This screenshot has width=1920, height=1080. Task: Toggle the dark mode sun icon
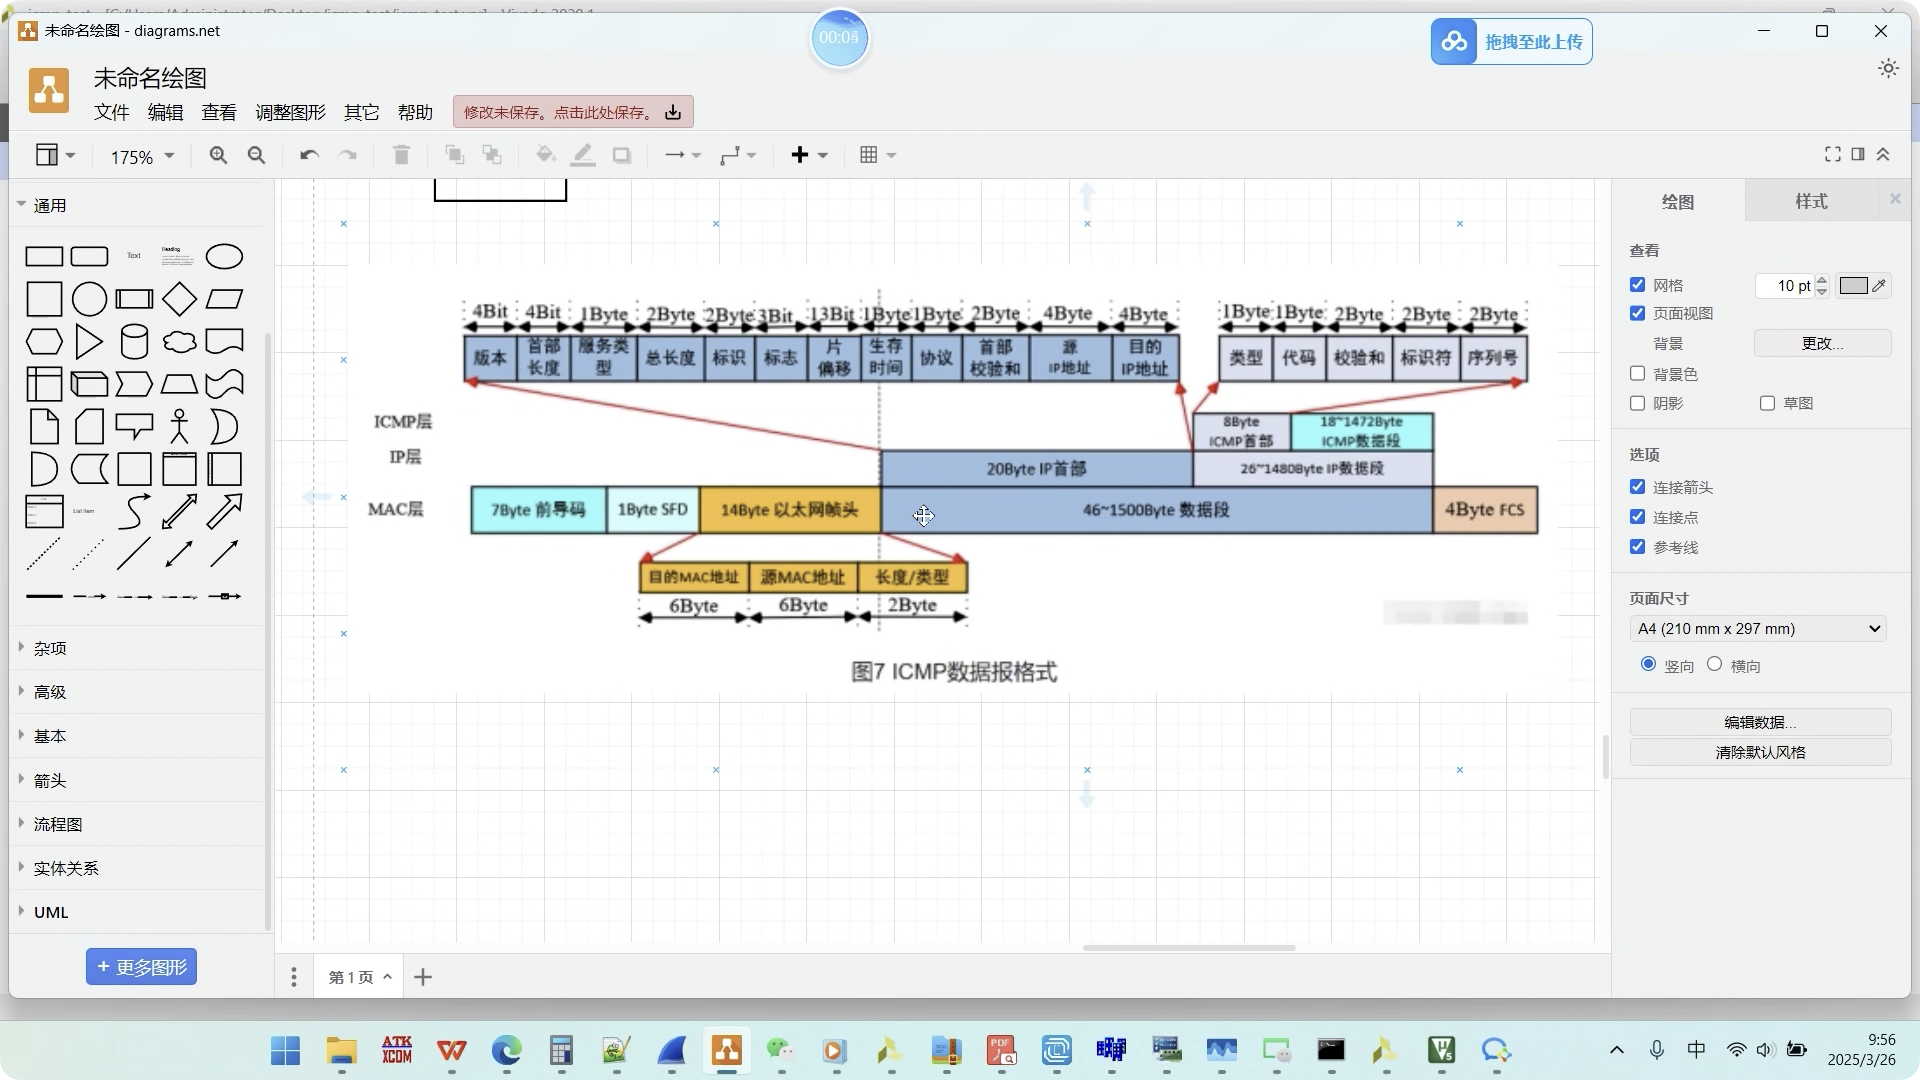point(1888,68)
